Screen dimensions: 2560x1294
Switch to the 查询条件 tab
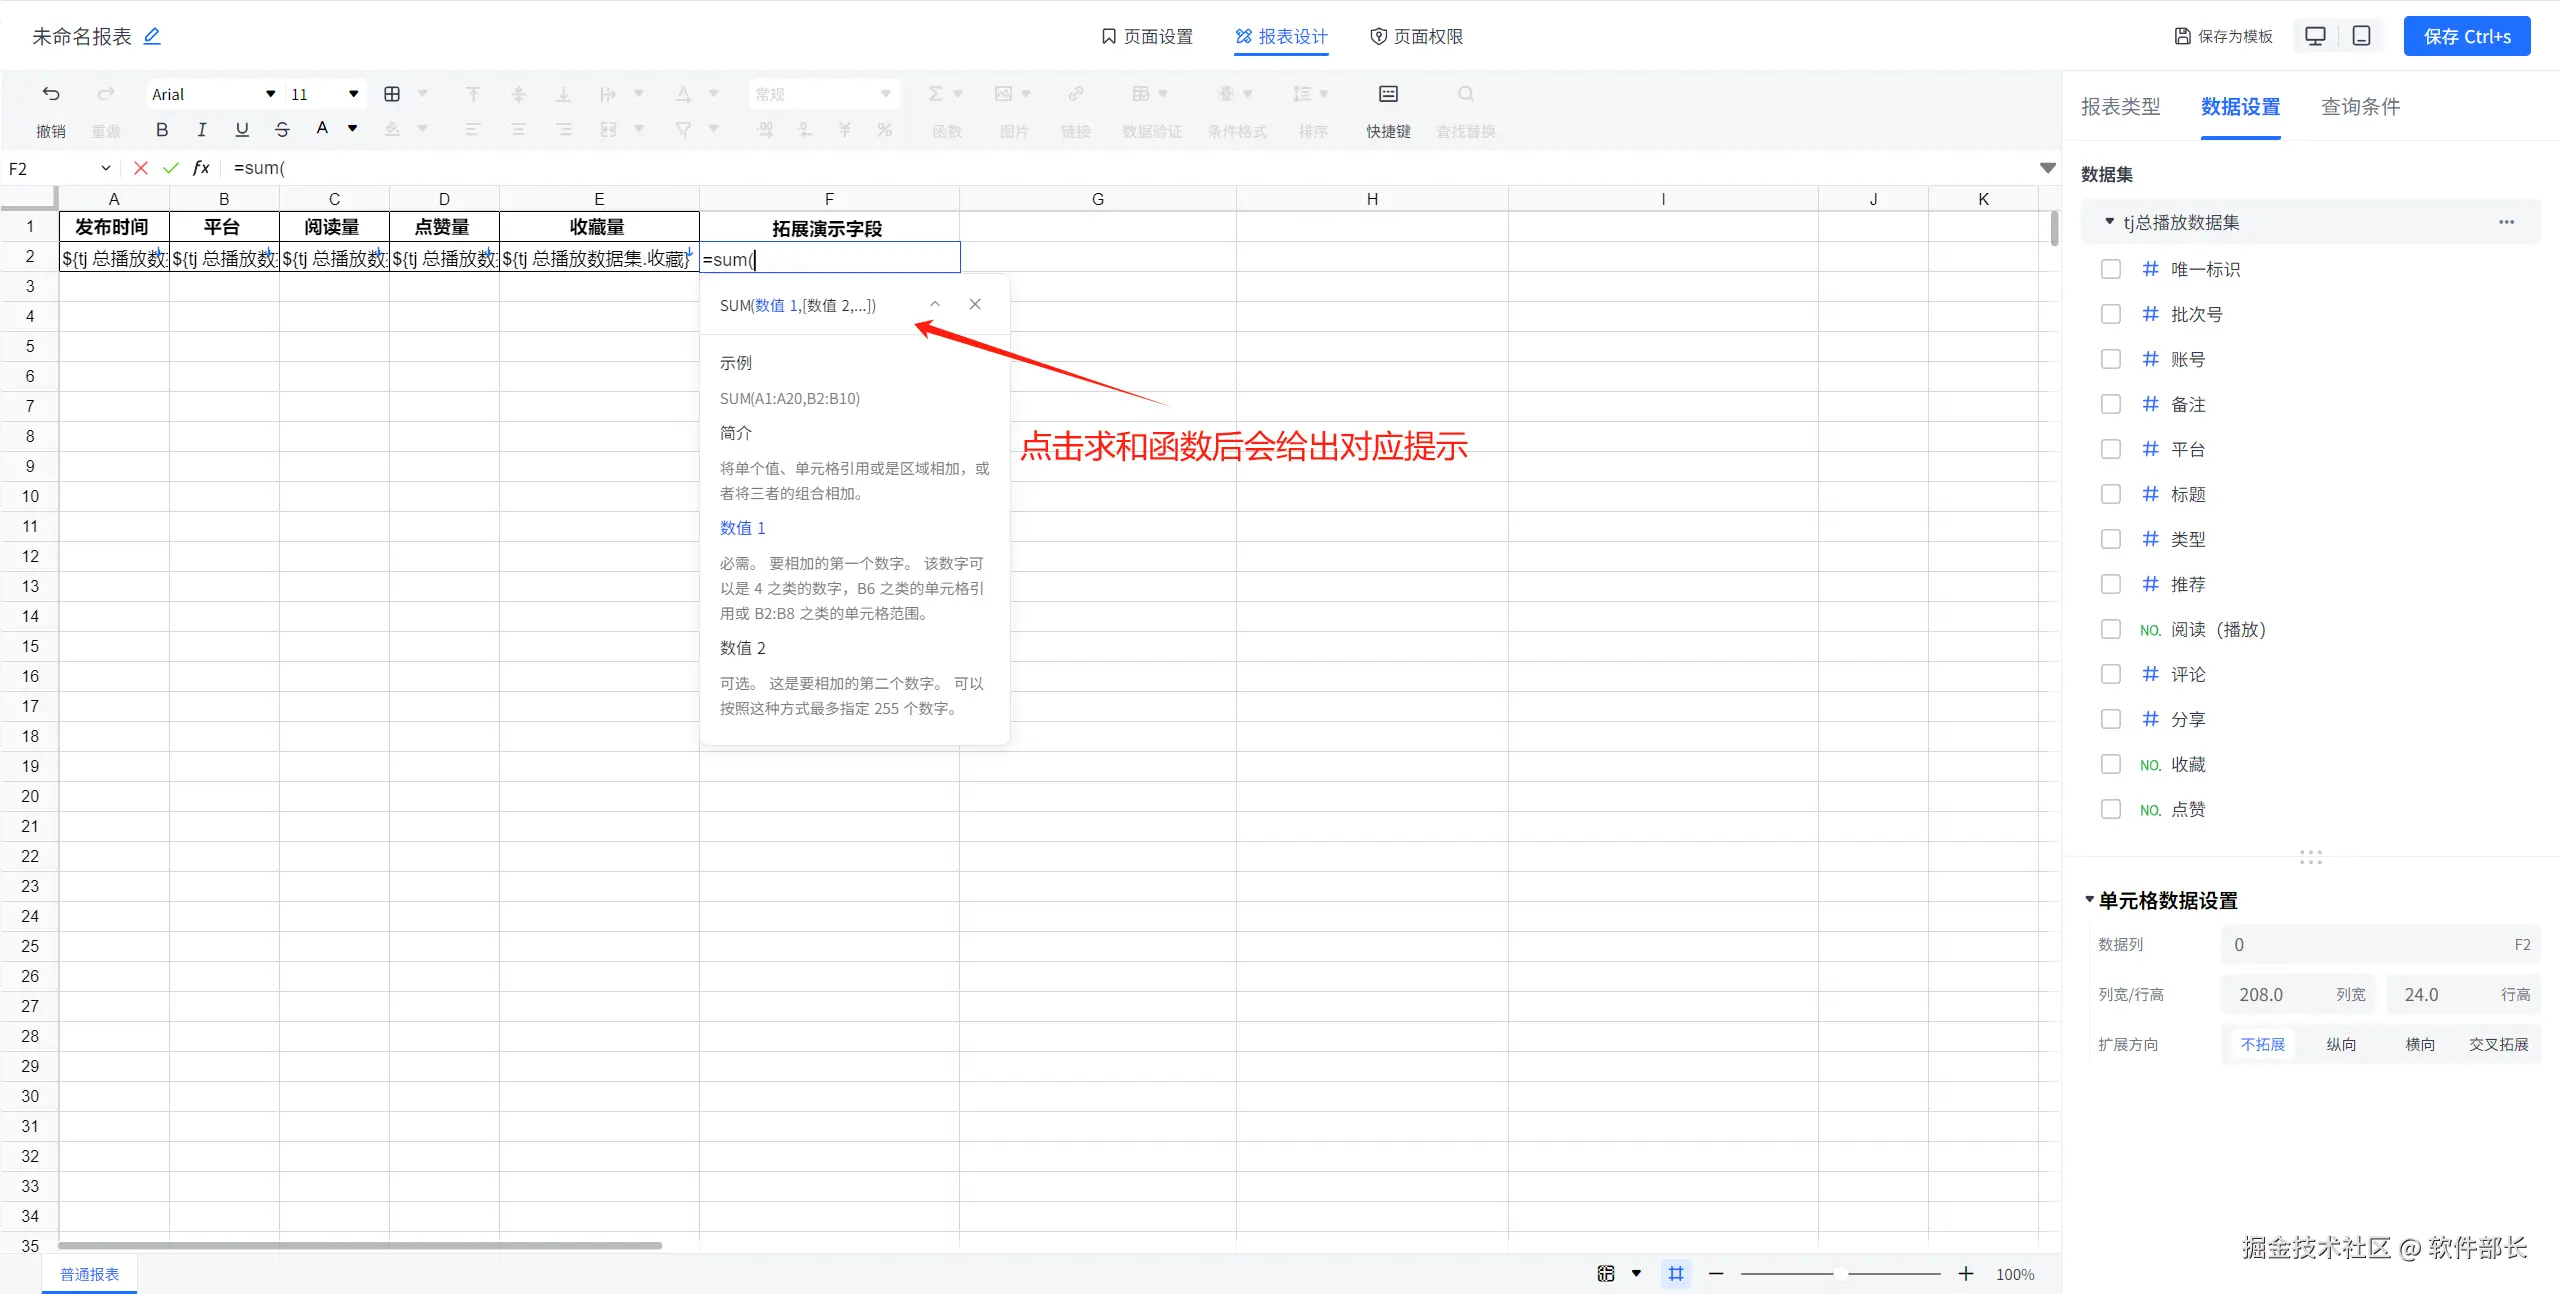(2360, 107)
